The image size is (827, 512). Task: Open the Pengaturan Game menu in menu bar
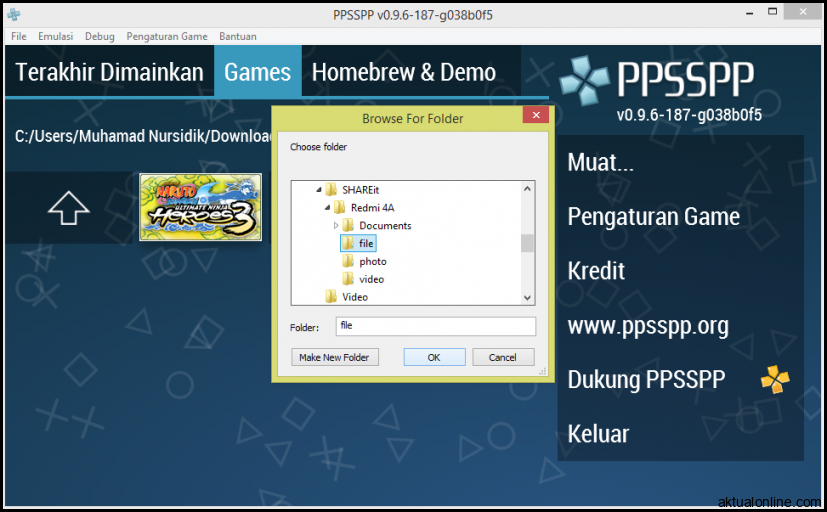pyautogui.click(x=167, y=36)
